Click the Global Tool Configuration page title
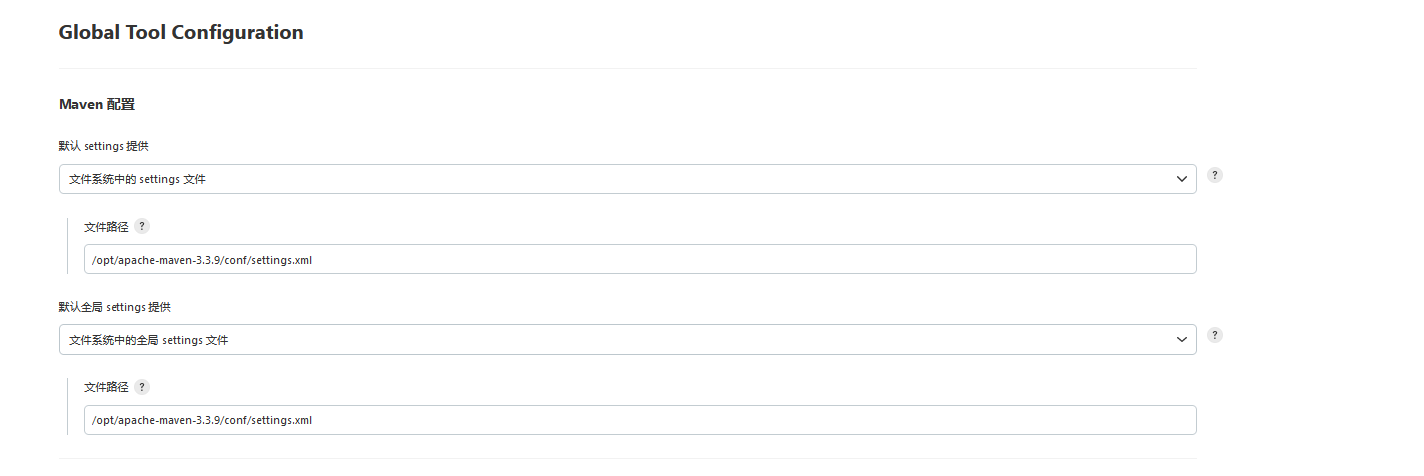1424x476 pixels. (x=181, y=32)
